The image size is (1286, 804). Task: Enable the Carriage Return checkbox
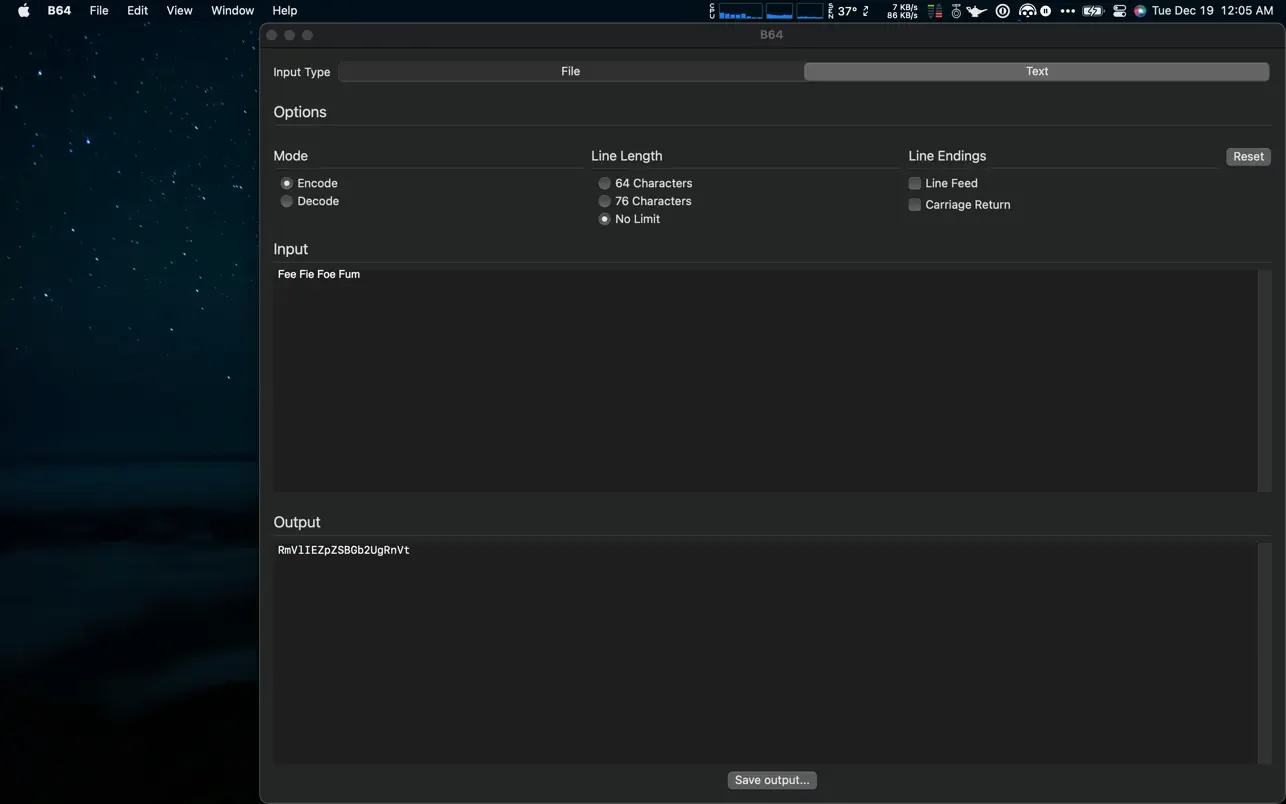click(915, 204)
